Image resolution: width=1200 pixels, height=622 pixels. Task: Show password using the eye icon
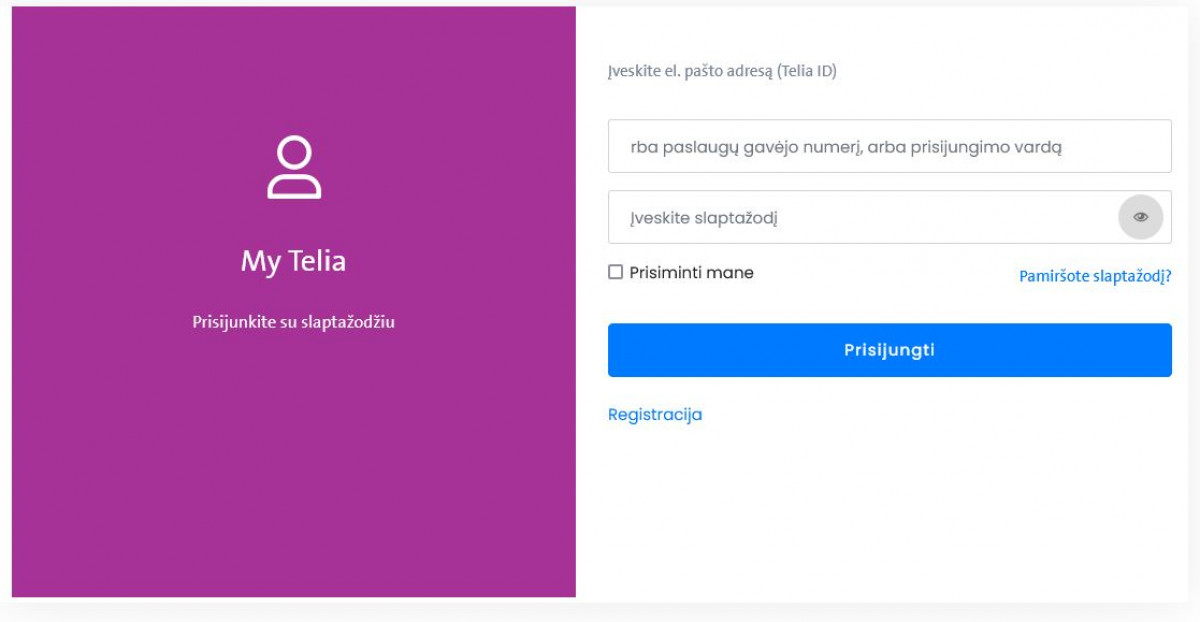coord(1140,217)
